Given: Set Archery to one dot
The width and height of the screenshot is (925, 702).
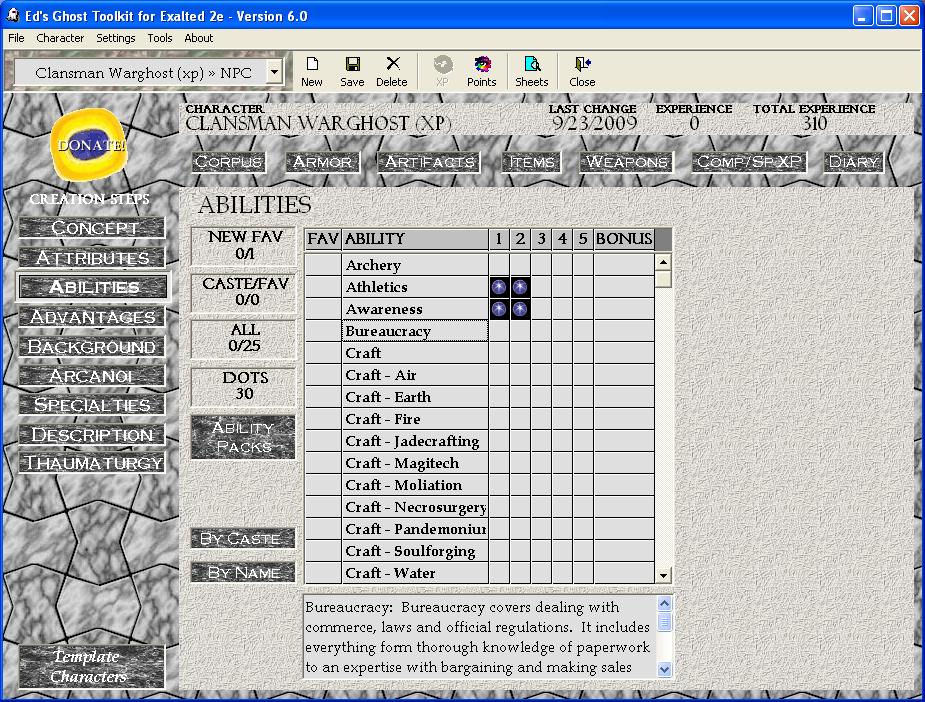Looking at the screenshot, I should coord(499,265).
